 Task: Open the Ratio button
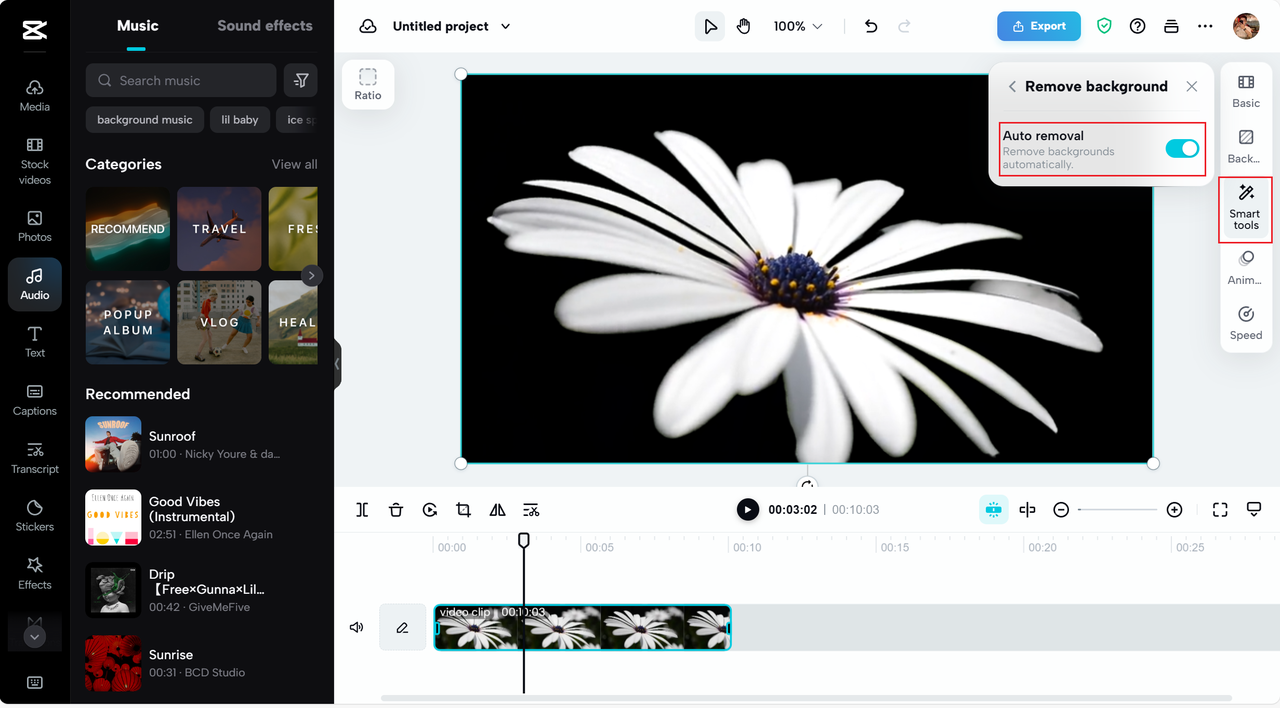pyautogui.click(x=368, y=84)
